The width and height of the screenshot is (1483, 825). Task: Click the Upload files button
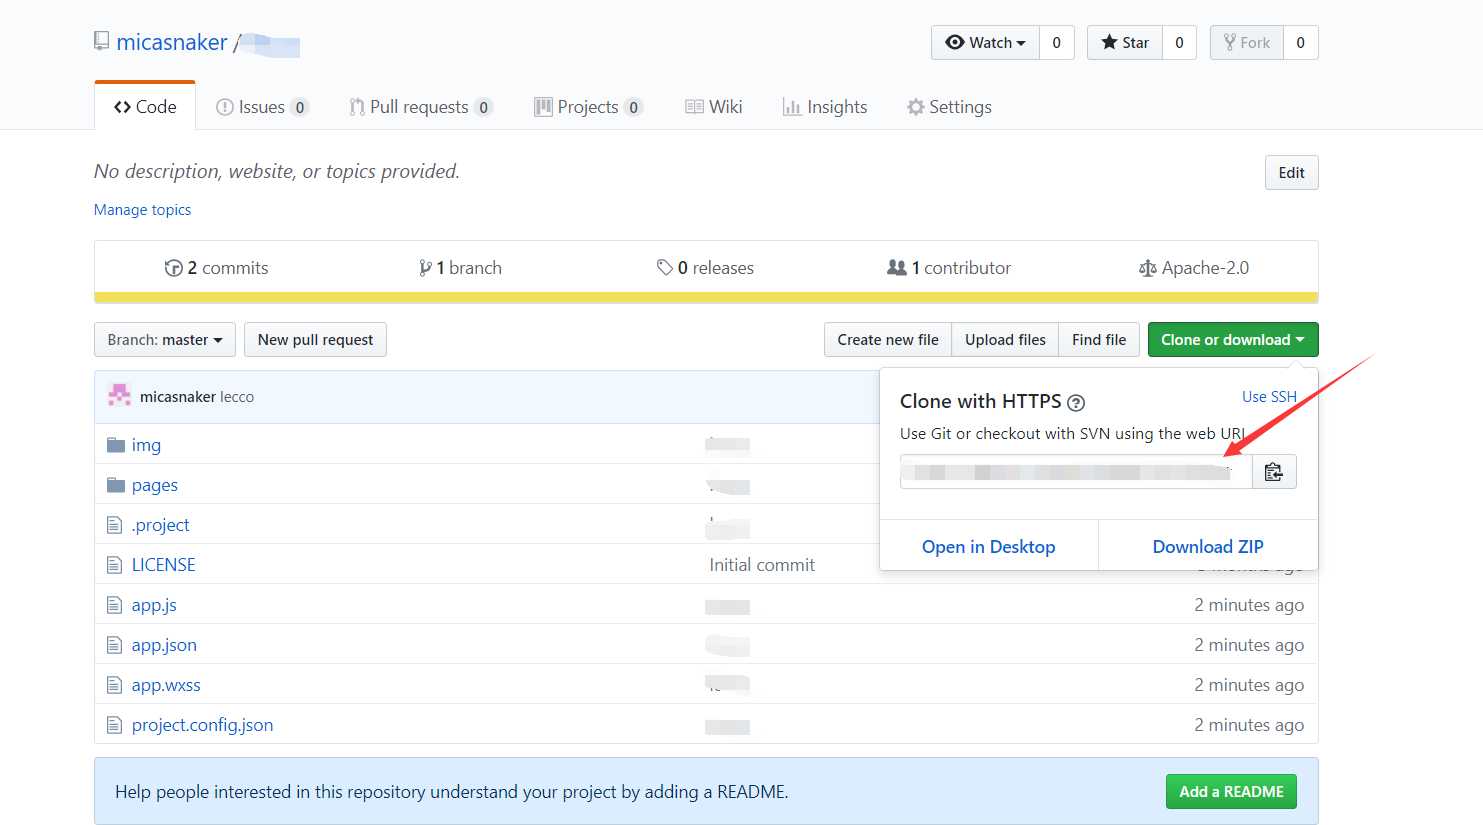point(1005,340)
